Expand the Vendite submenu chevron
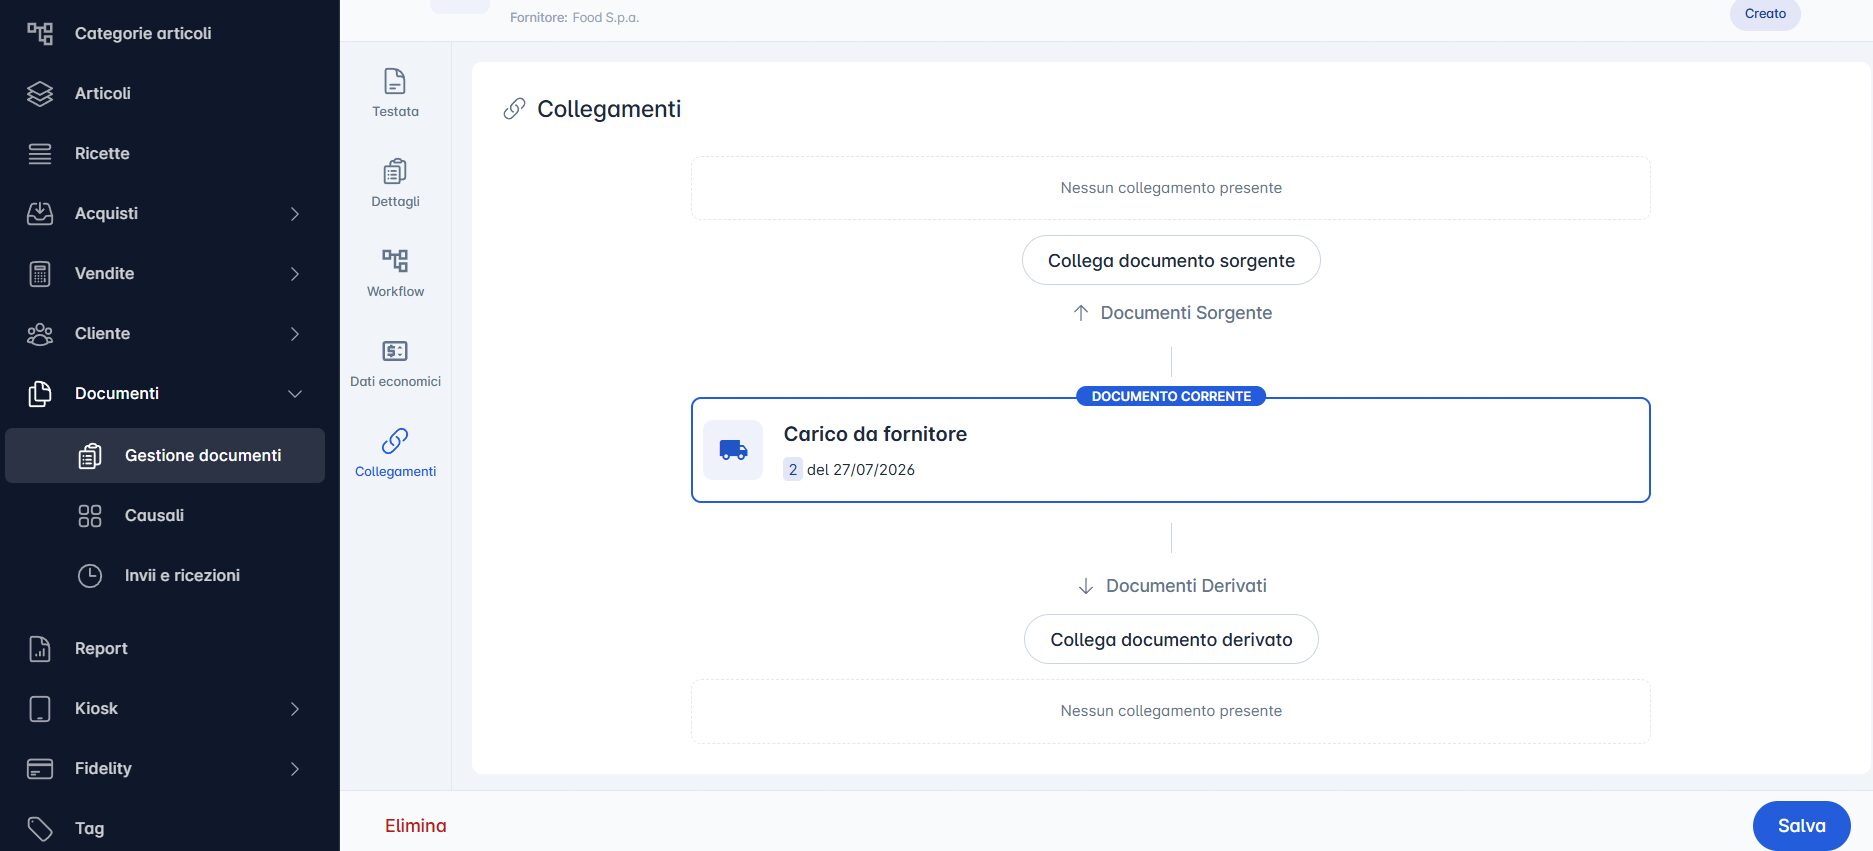1873x851 pixels. pos(295,274)
